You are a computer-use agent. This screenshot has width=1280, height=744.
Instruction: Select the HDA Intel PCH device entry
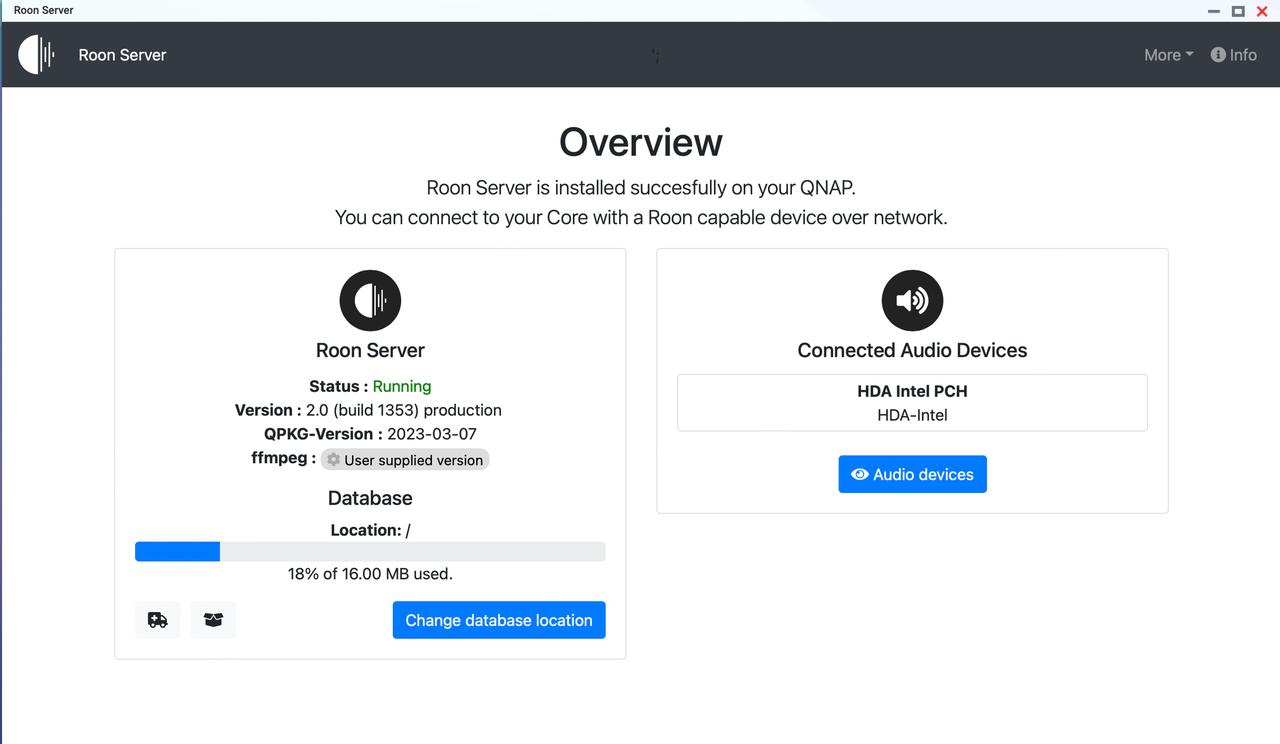tap(912, 403)
